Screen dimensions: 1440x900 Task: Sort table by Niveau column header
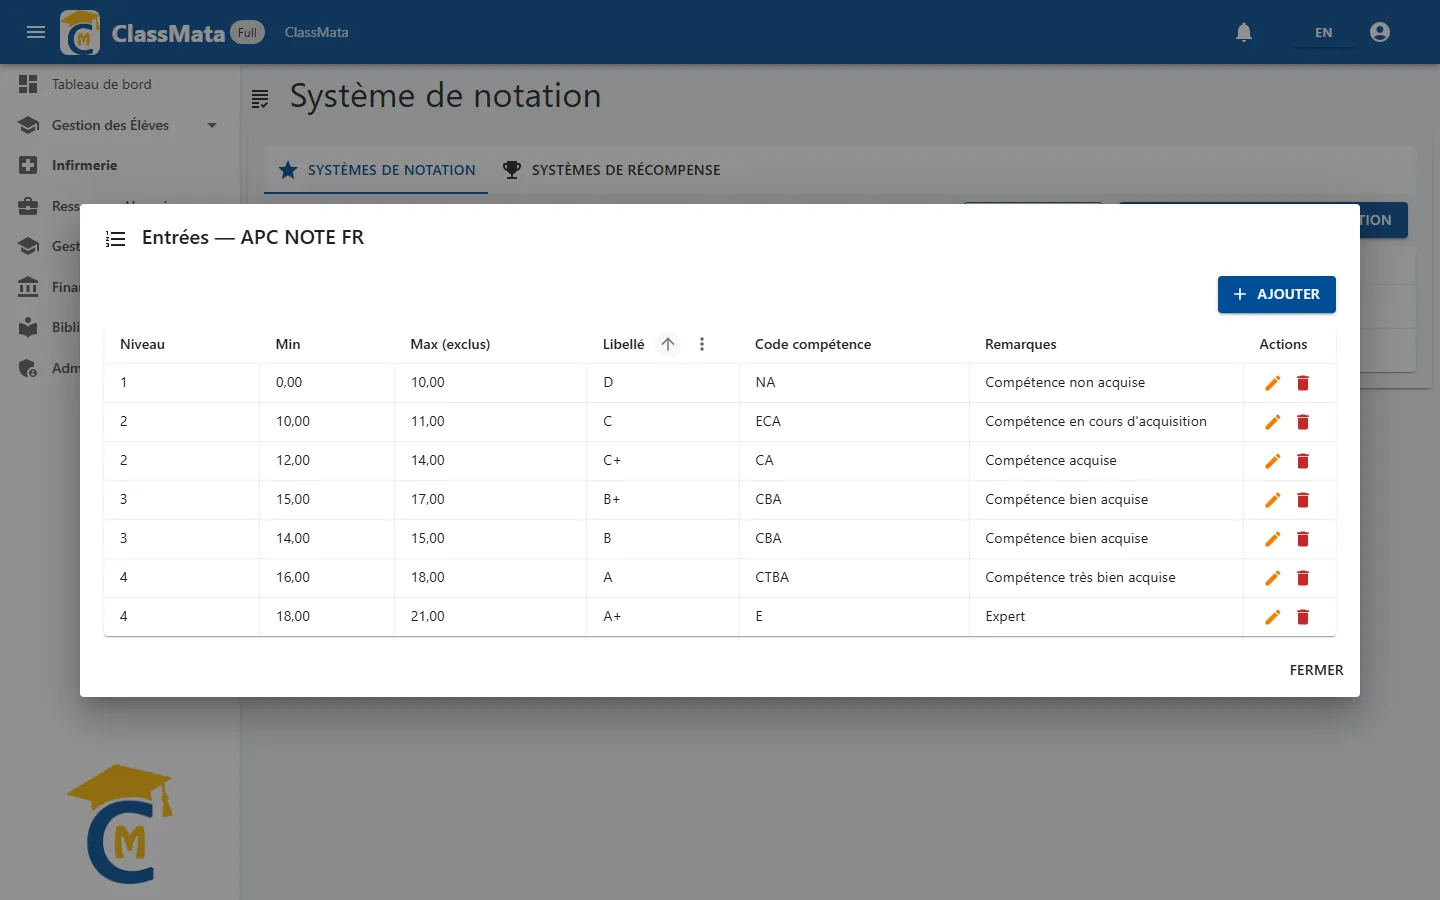point(142,344)
